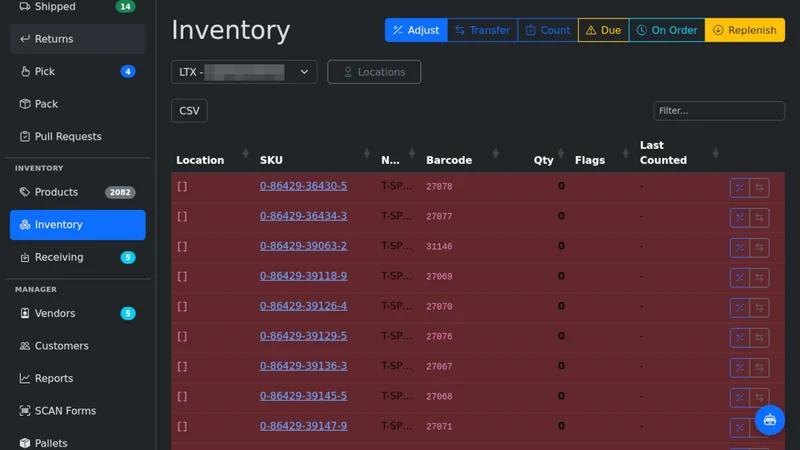This screenshot has width=800, height=450.
Task: Click barcode value 31146
Action: pos(439,246)
